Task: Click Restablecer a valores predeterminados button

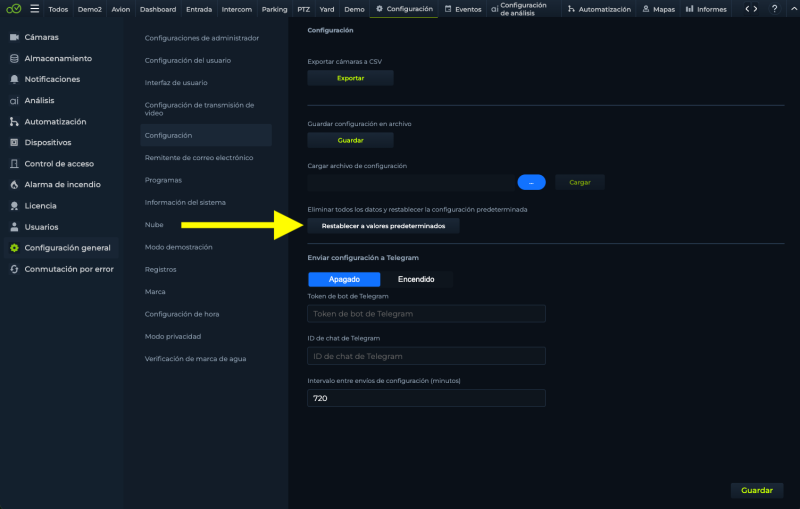Action: click(383, 226)
